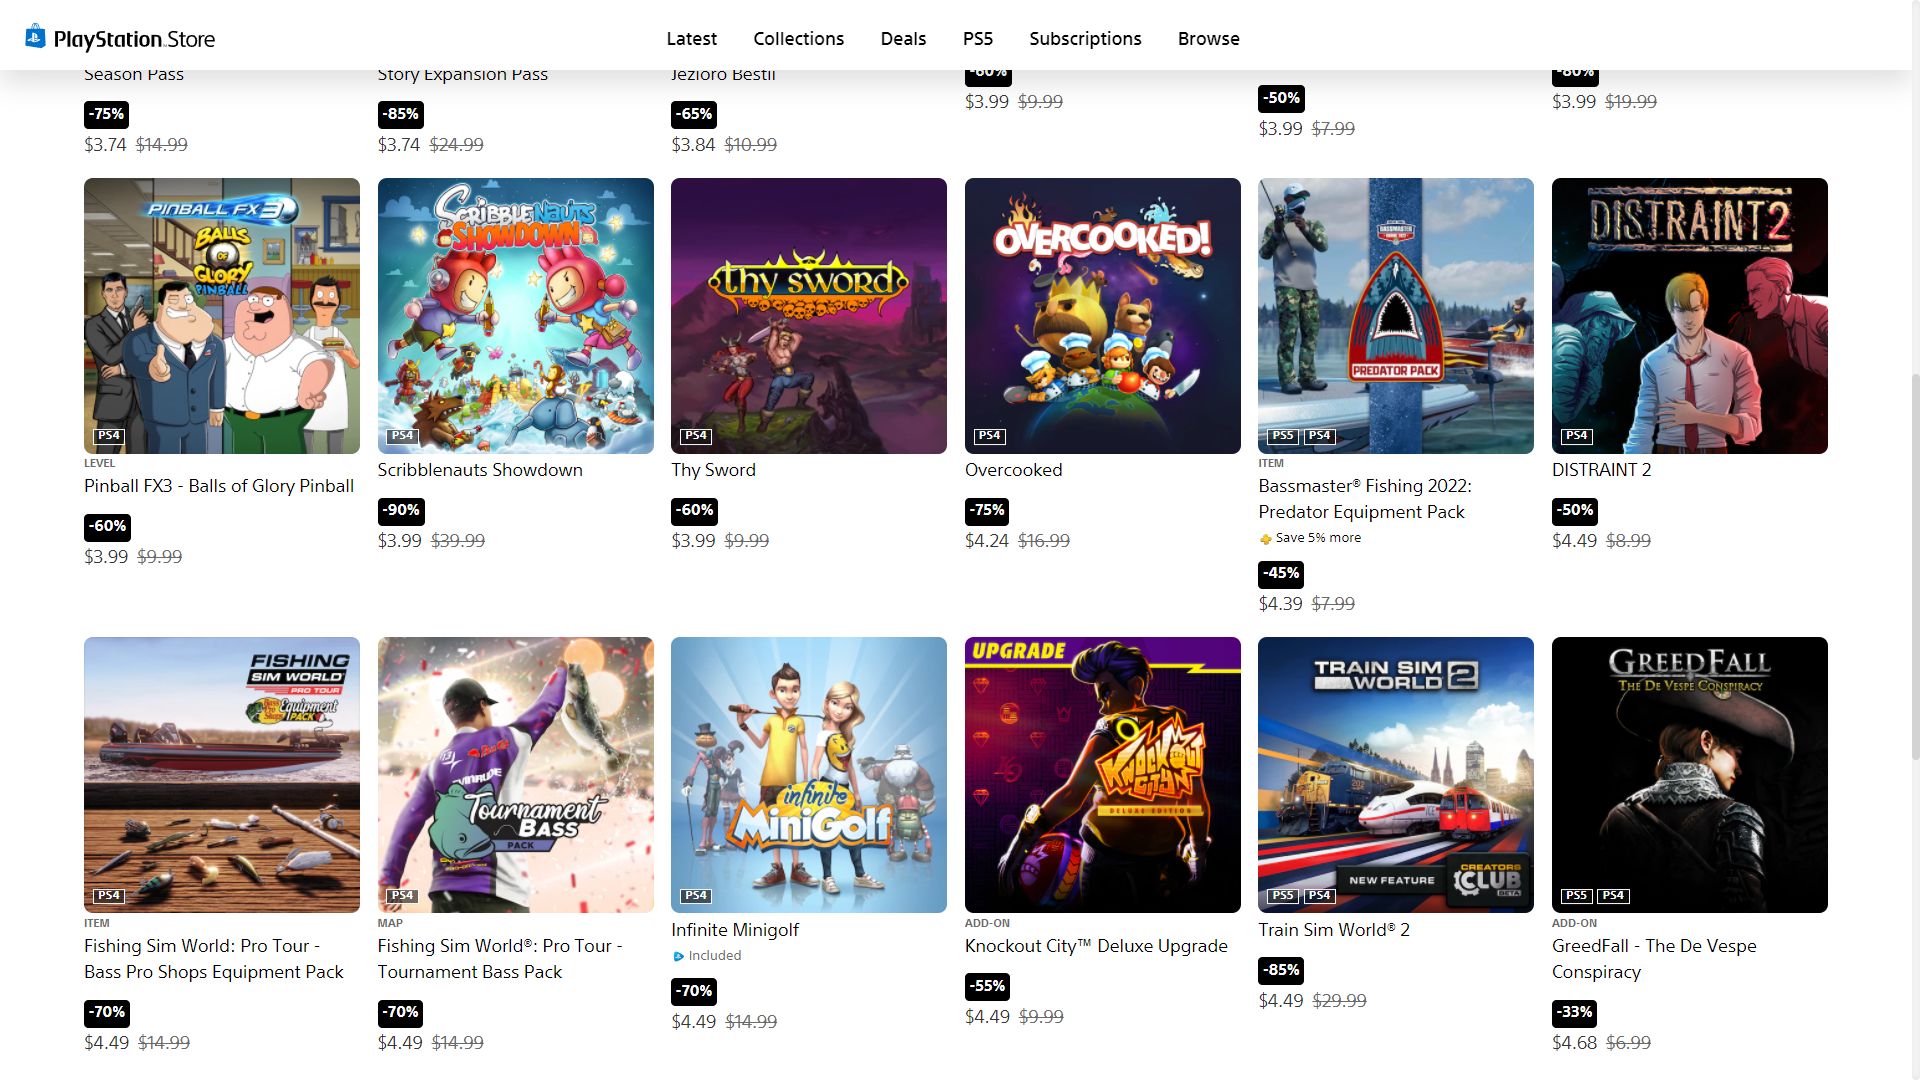Click the -85% badge under Train Sim World 2
The height and width of the screenshot is (1080, 1920).
coord(1281,971)
